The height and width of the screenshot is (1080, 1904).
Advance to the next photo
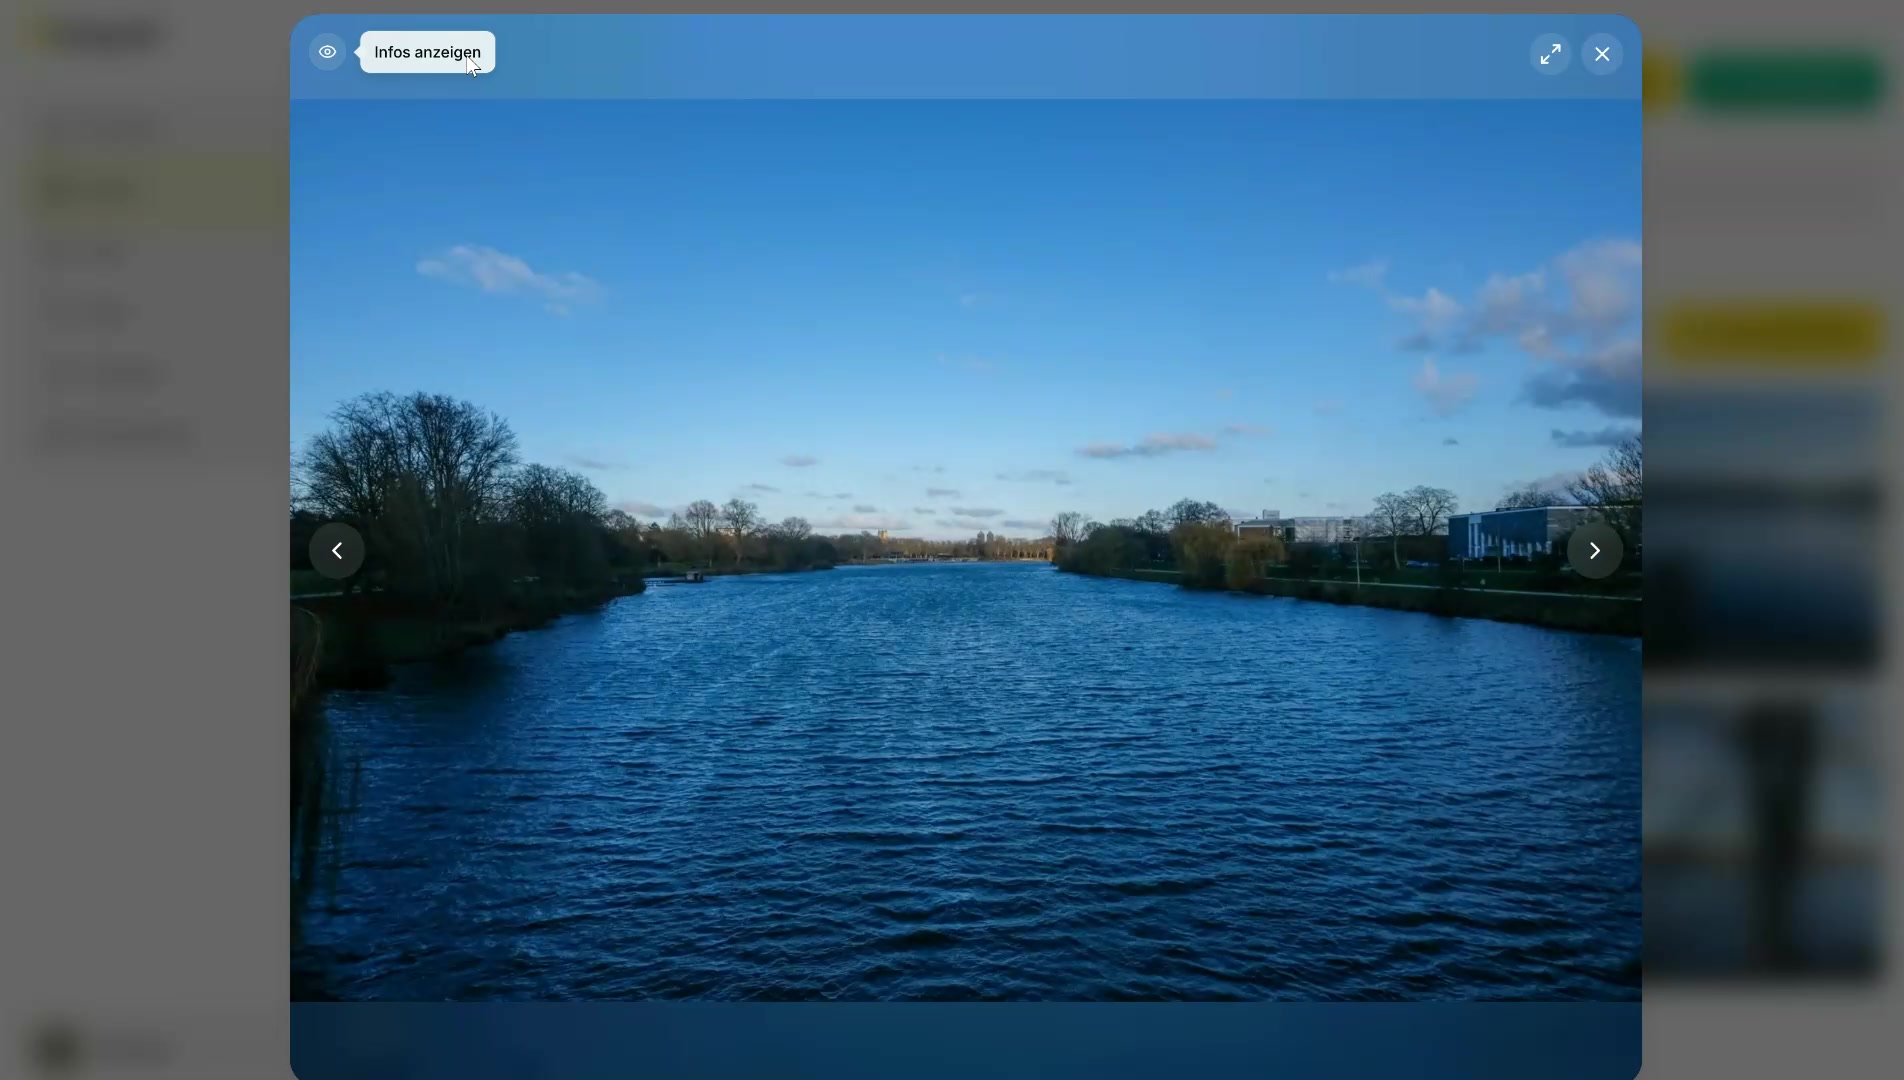tap(1594, 551)
